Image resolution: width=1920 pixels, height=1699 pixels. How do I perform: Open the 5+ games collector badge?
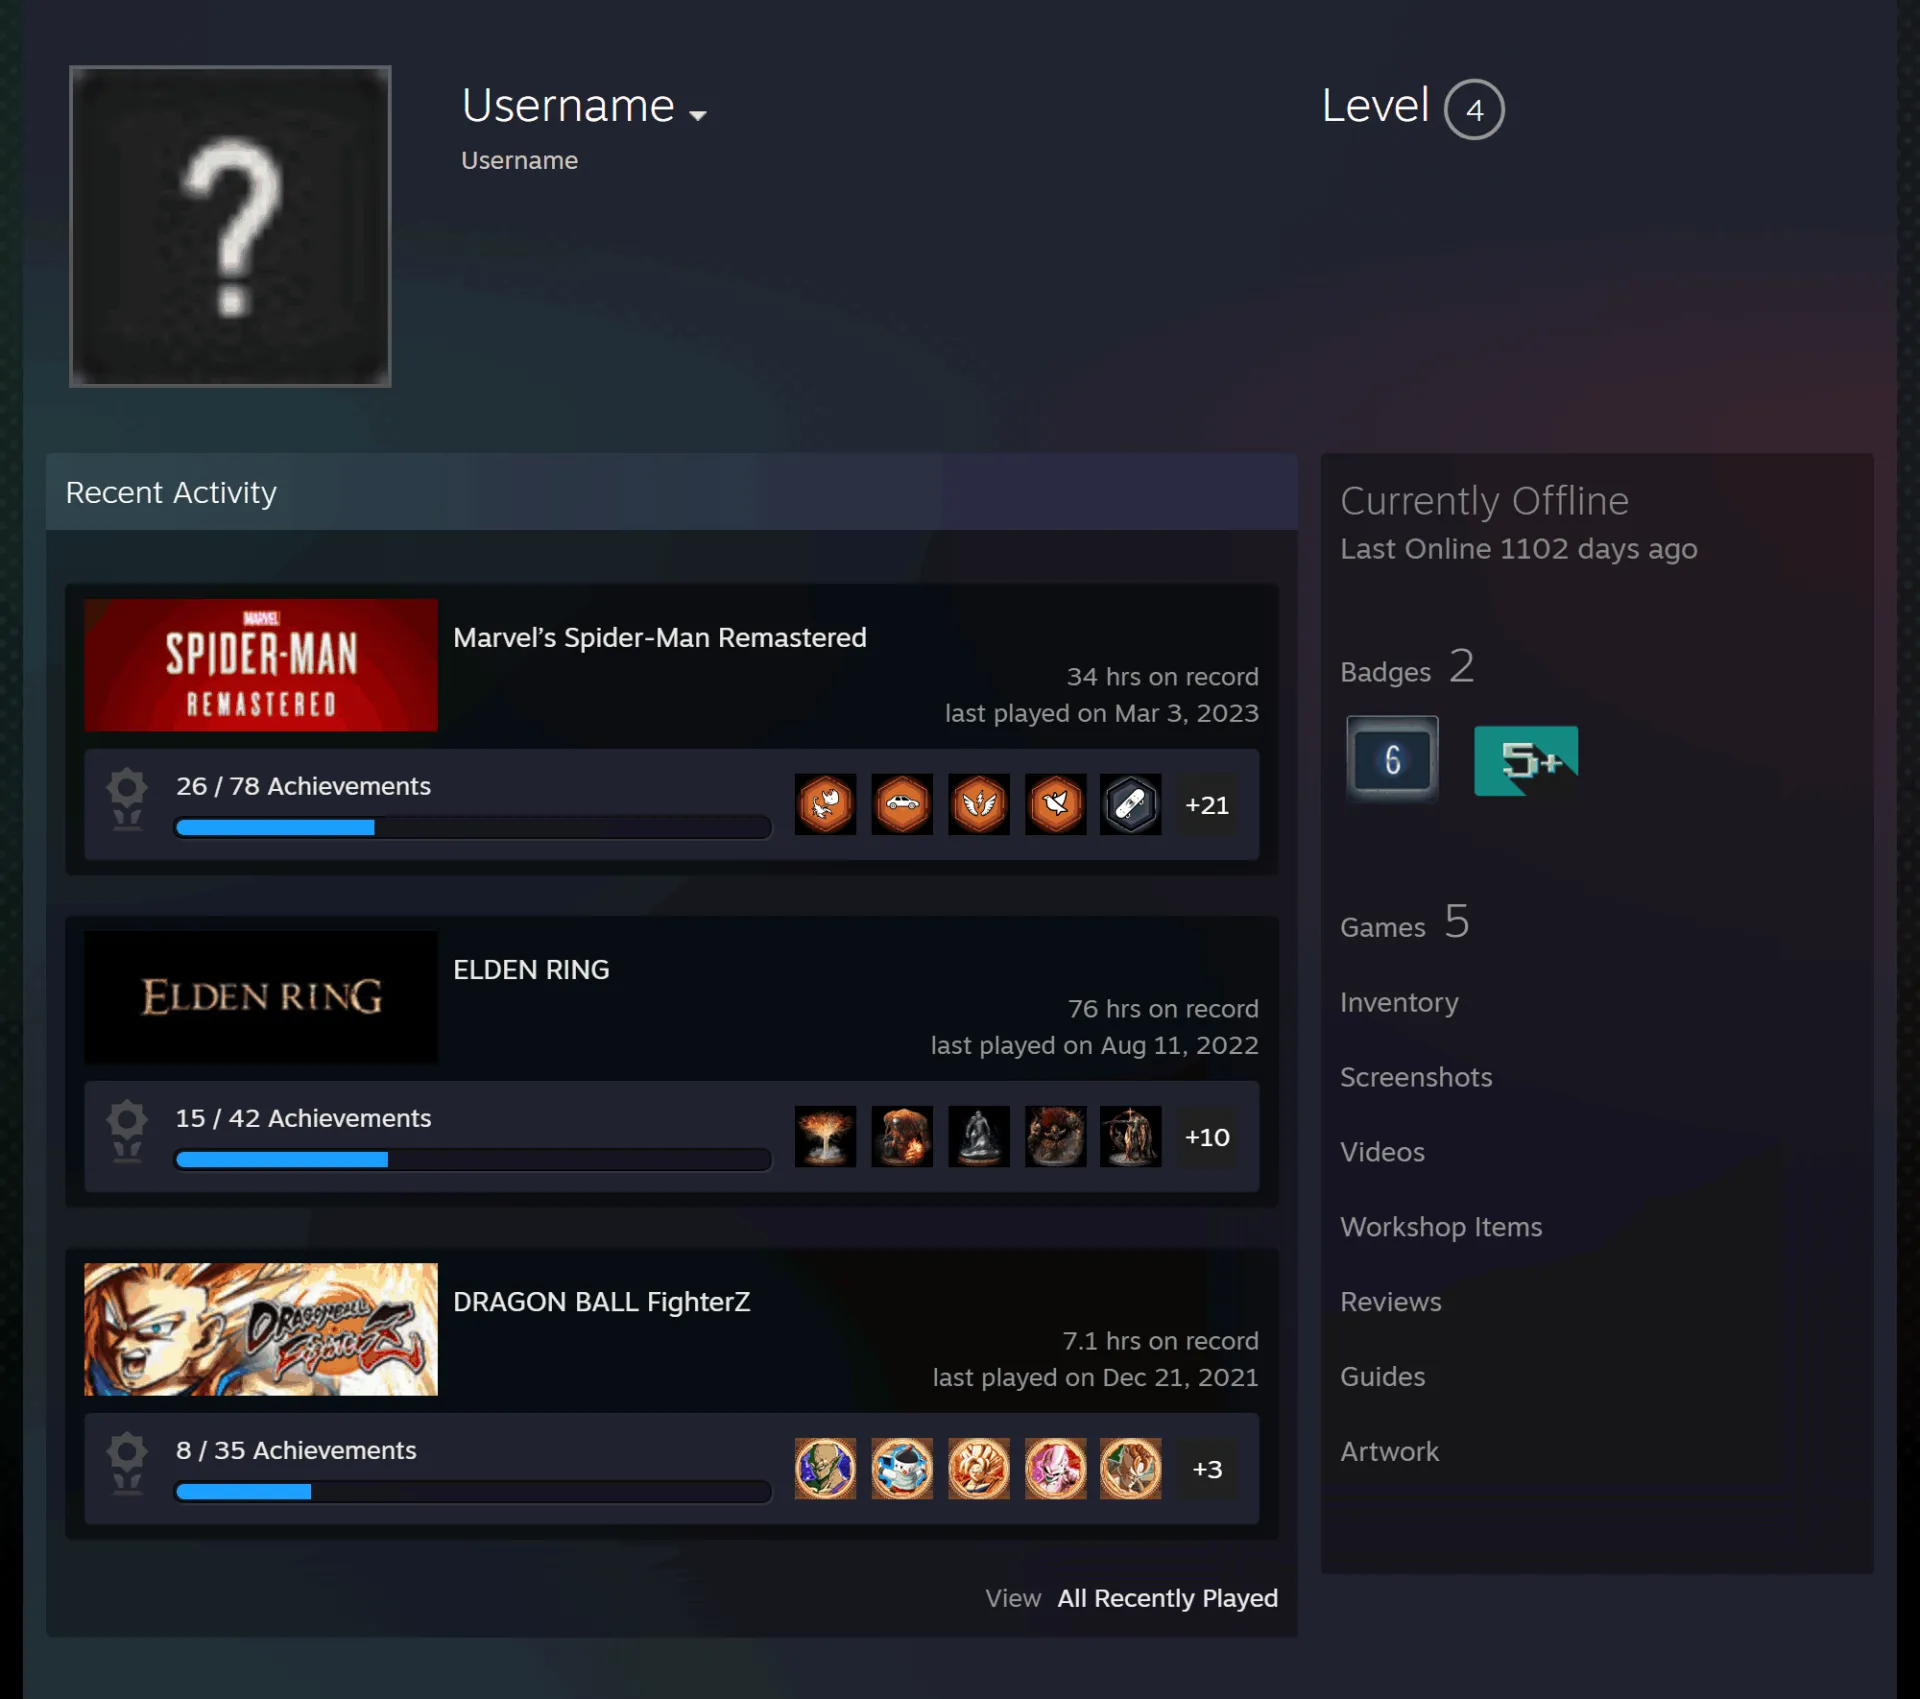[x=1526, y=760]
